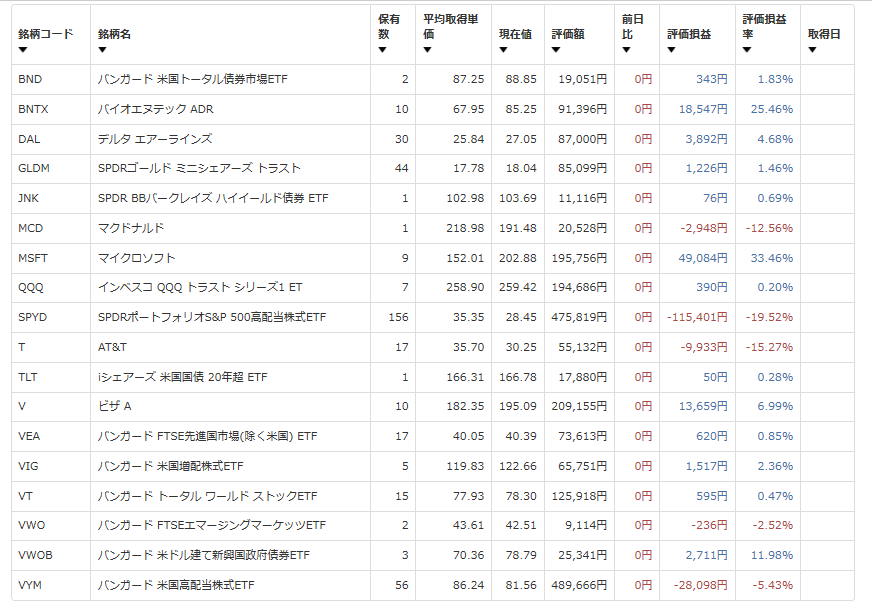Select ticker code TLT
872x610 pixels.
(x=28, y=378)
